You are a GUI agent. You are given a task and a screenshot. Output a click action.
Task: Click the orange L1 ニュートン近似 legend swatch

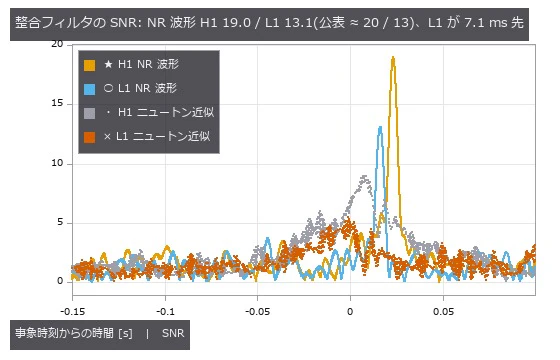89,137
